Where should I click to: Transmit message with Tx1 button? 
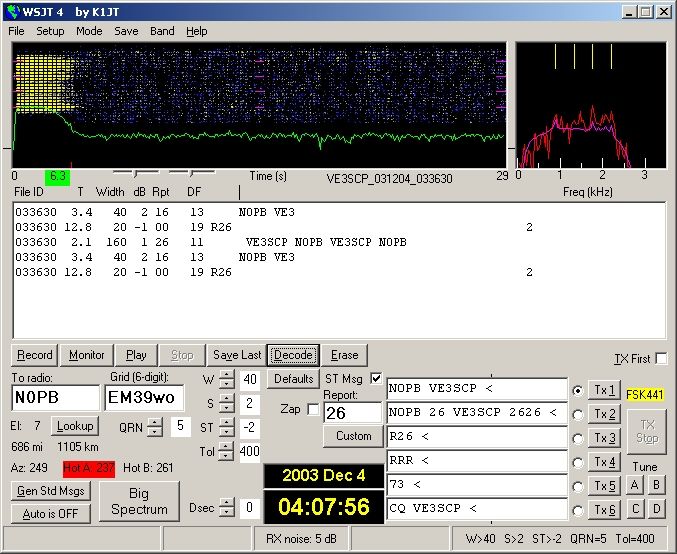point(604,390)
